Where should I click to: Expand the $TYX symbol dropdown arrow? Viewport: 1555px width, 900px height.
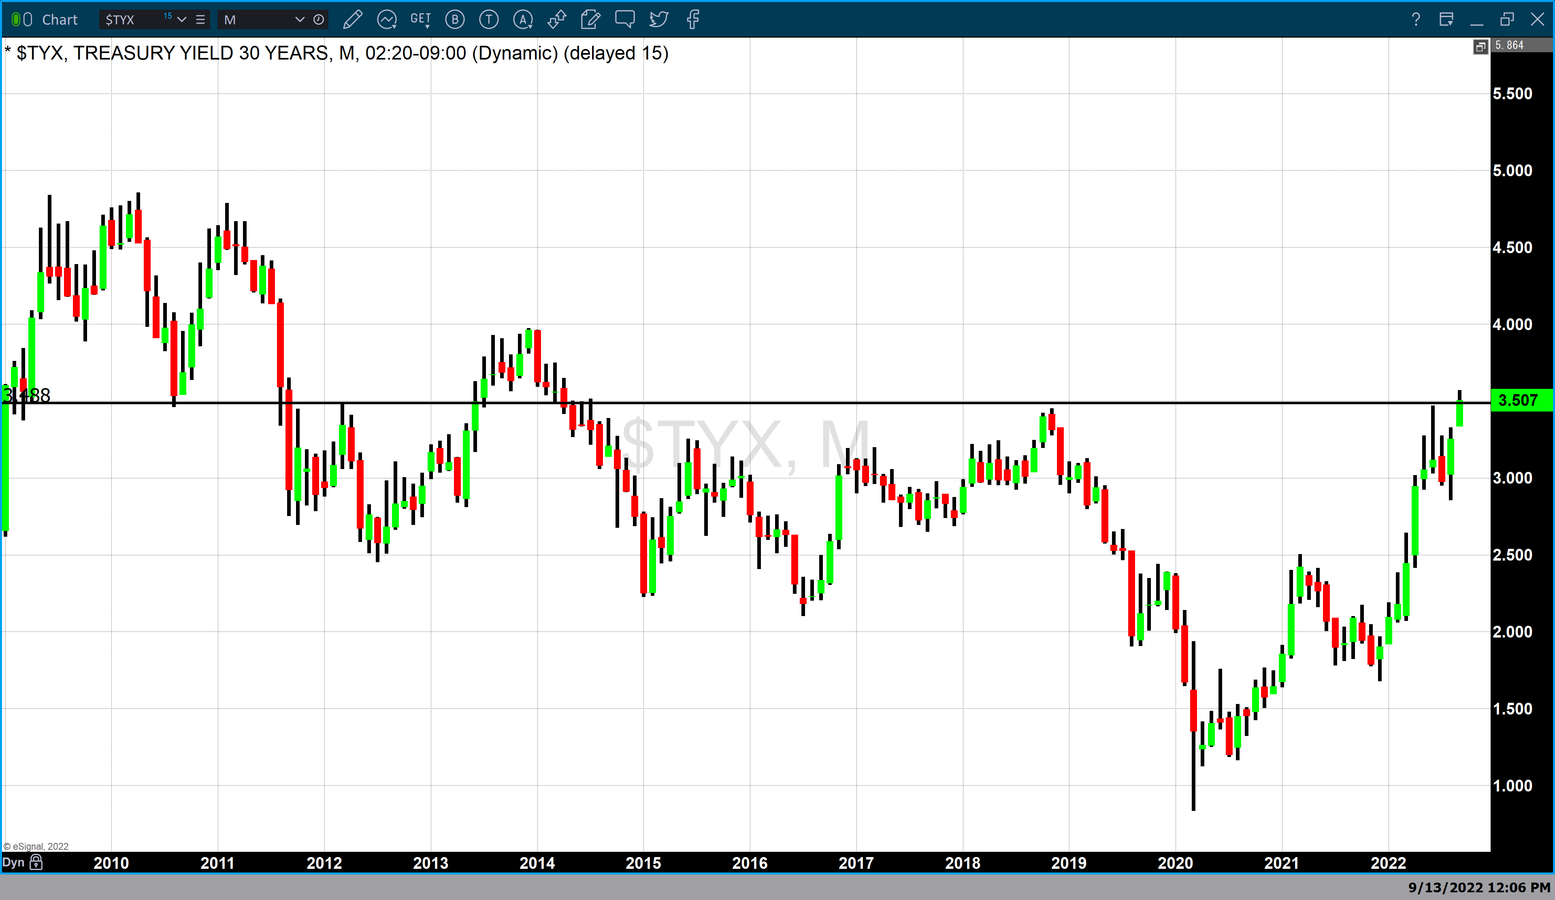(182, 19)
